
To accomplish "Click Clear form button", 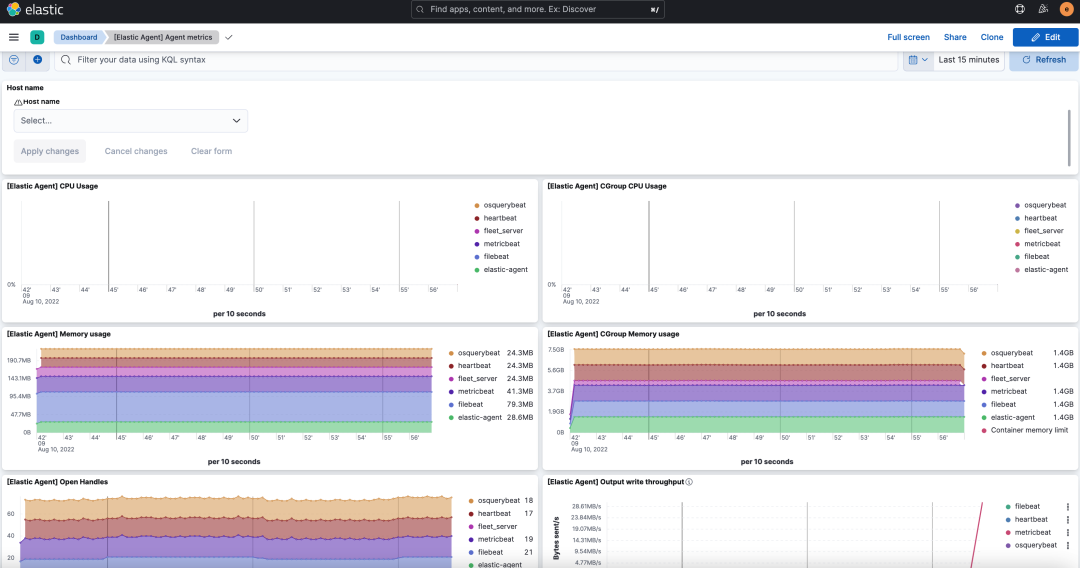I will click(x=211, y=151).
